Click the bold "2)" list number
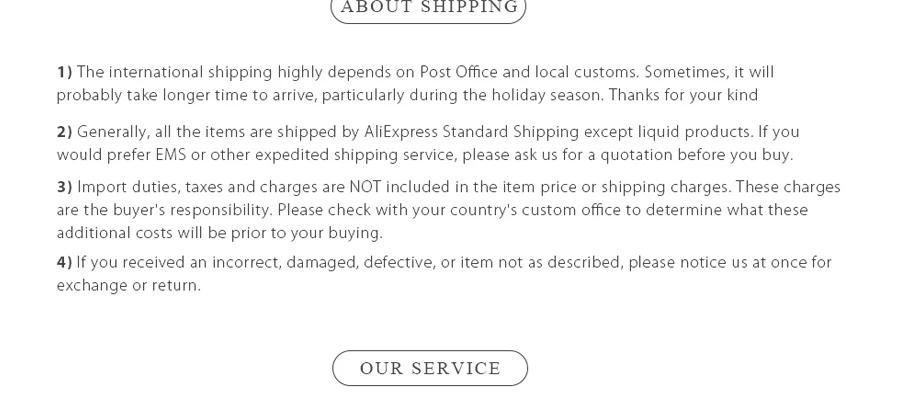The height and width of the screenshot is (412, 900). point(64,133)
